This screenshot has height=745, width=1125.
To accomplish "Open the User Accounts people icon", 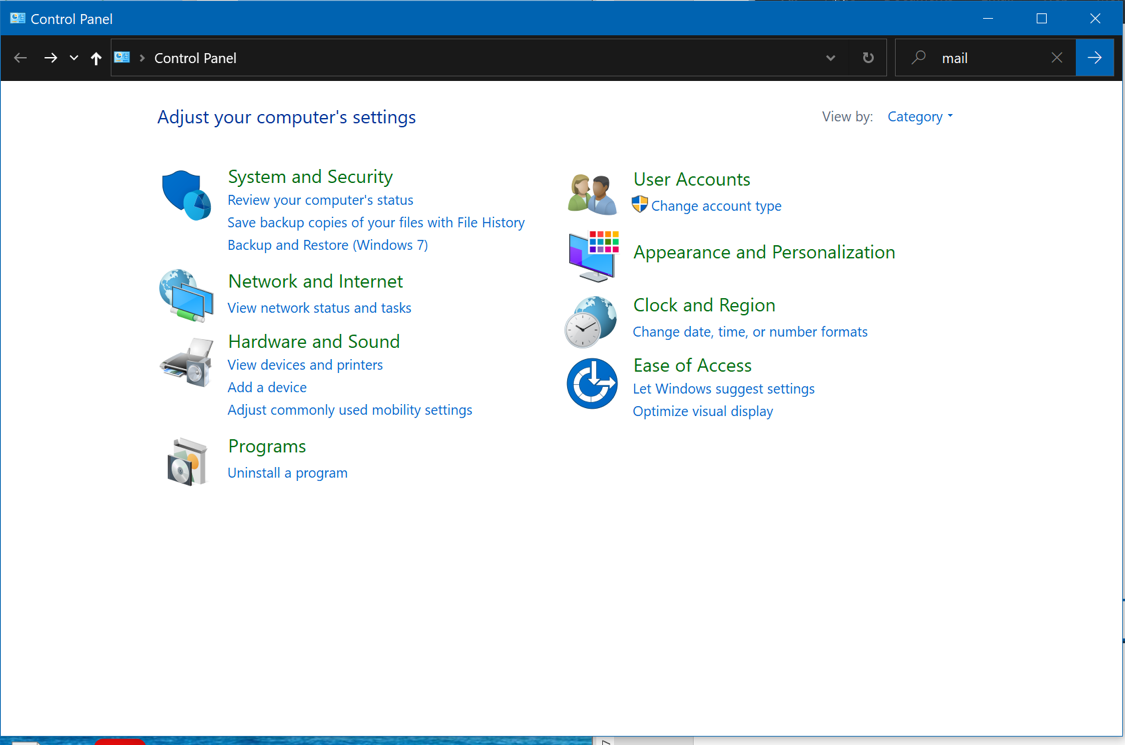I will (592, 194).
